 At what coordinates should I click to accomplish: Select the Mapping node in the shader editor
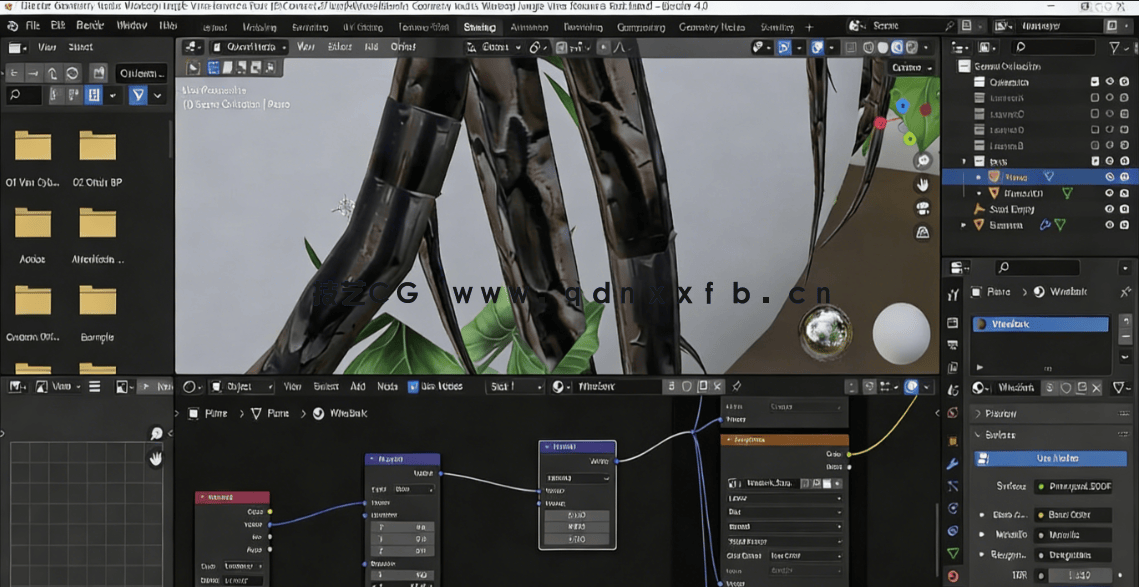click(x=402, y=460)
